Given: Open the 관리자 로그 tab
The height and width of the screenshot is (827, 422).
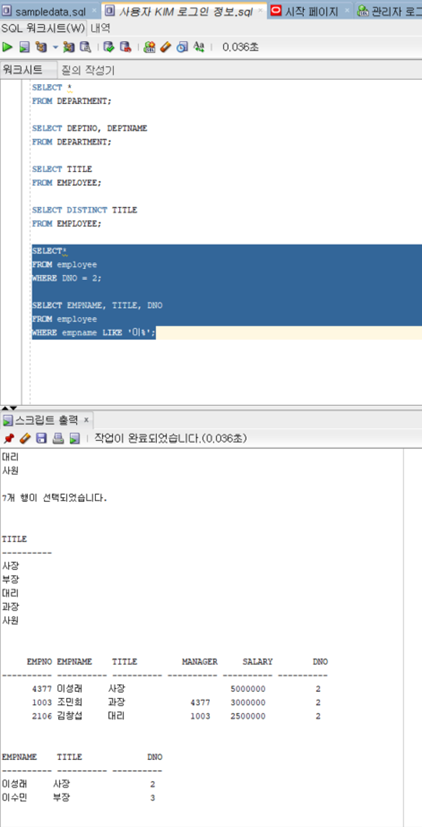Looking at the screenshot, I should point(389,11).
